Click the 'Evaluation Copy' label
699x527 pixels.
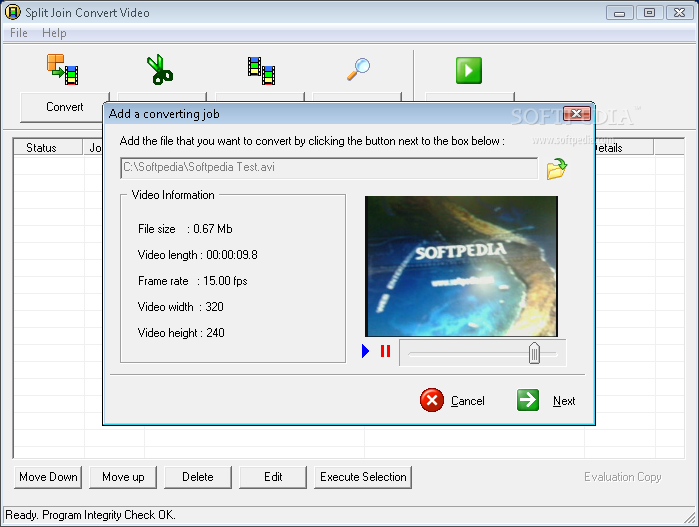click(623, 477)
